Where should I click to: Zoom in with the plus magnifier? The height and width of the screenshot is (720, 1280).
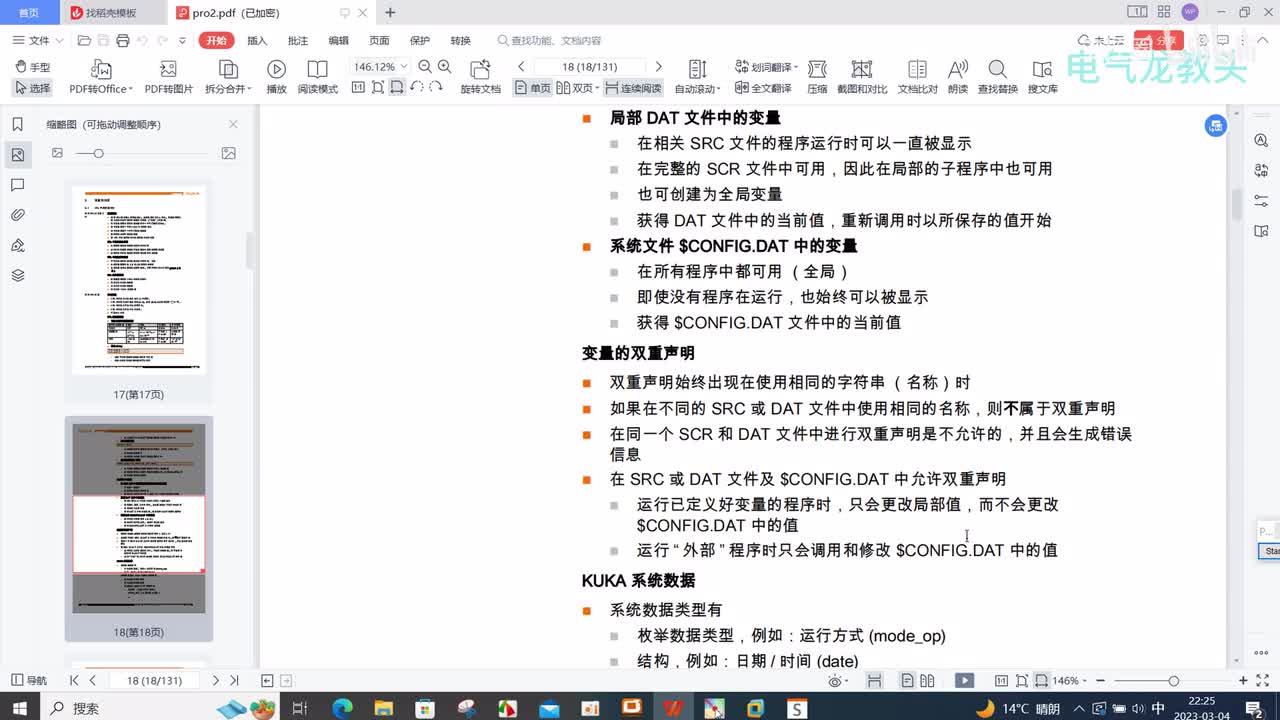(445, 67)
